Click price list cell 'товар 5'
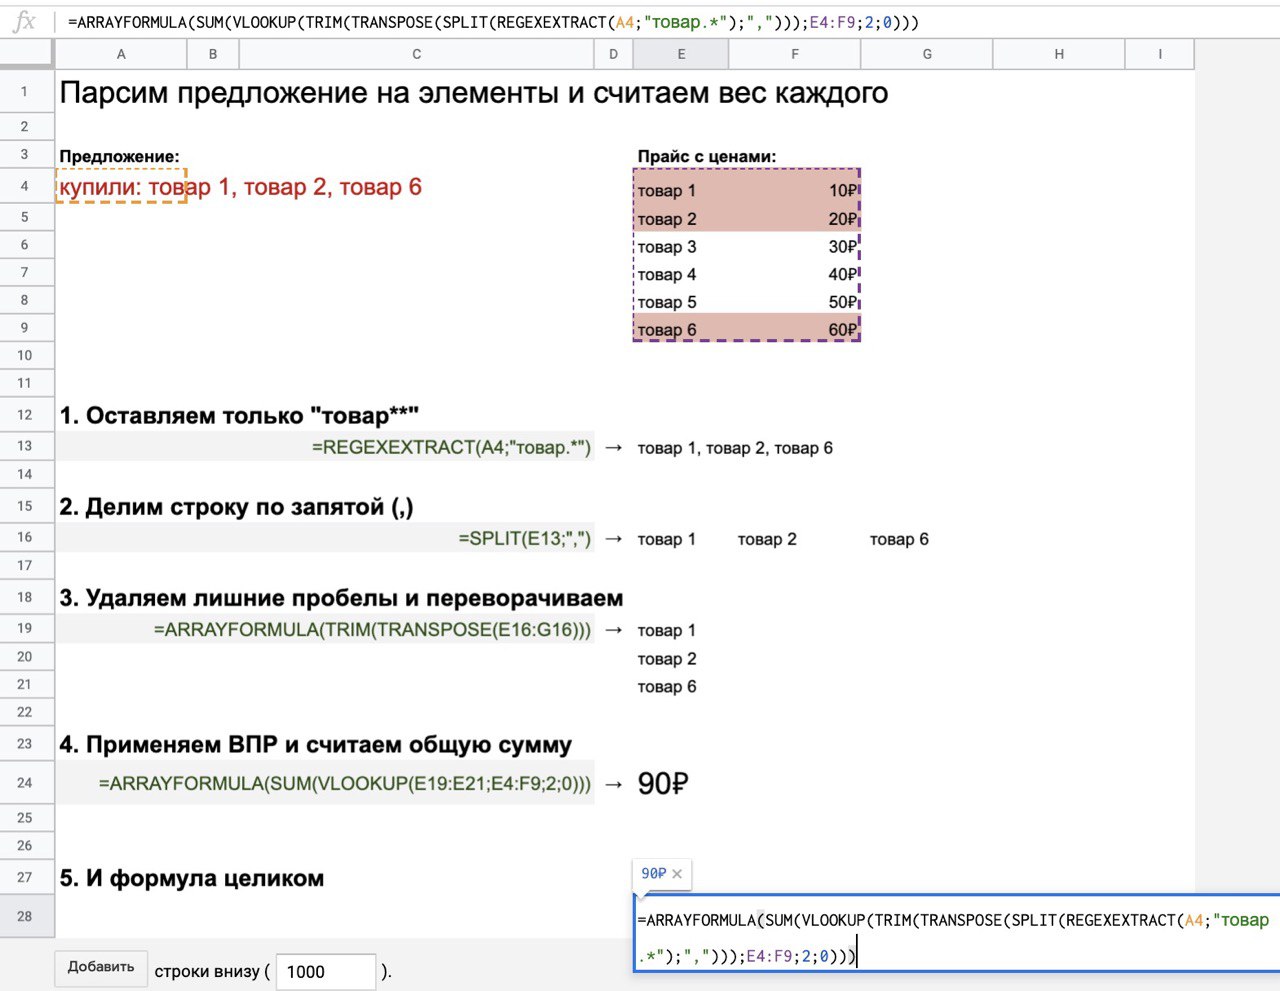 click(x=667, y=302)
